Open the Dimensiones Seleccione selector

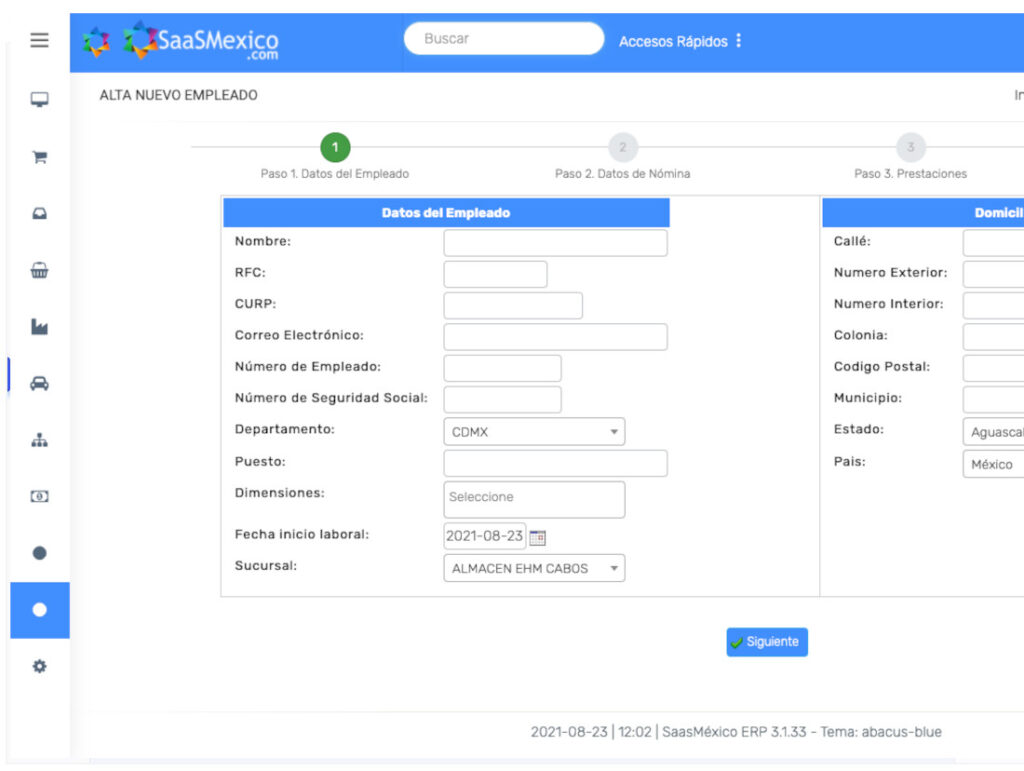pyautogui.click(x=533, y=499)
